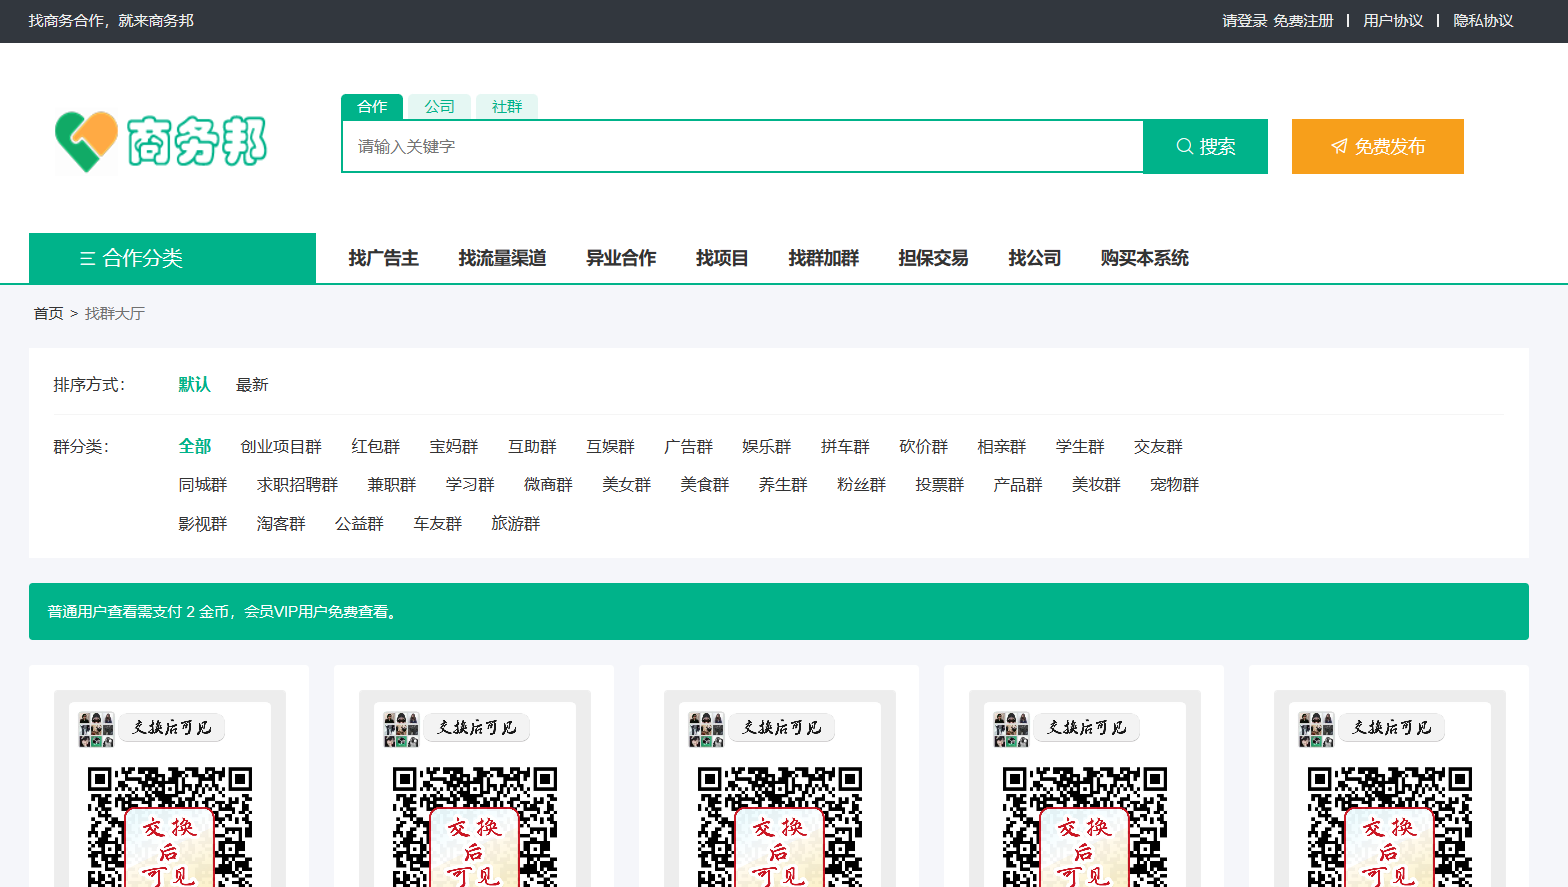Viewport: 1568px width, 887px height.
Task: Focus the keyword search input field
Action: click(x=742, y=146)
